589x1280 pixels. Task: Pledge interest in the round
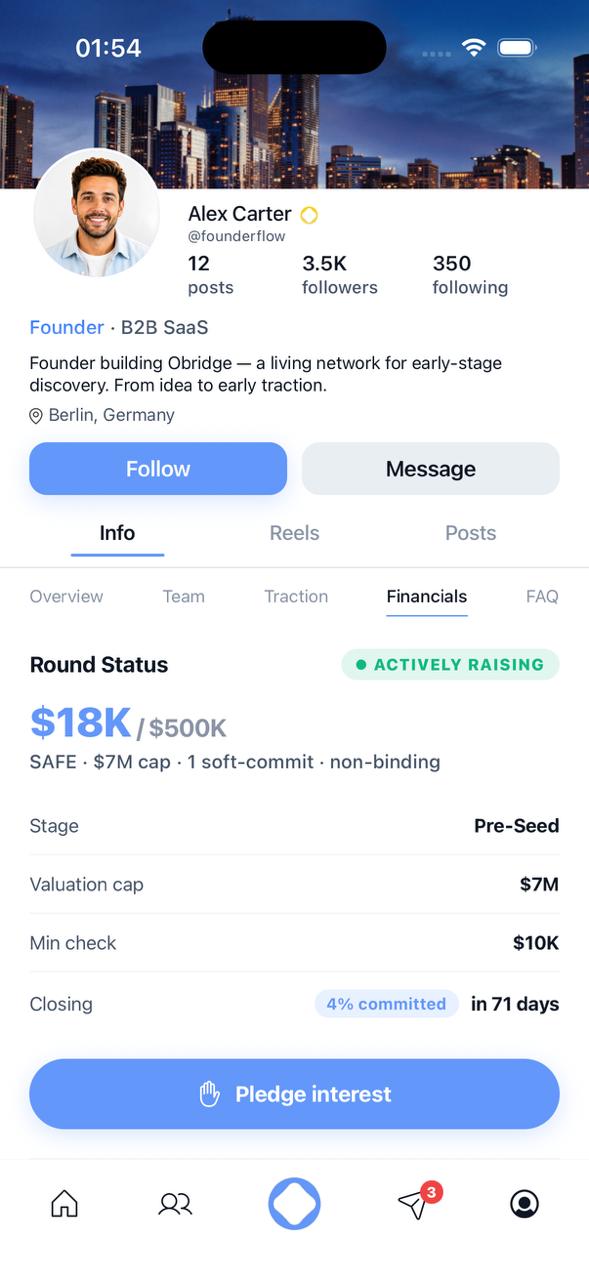click(x=294, y=1094)
